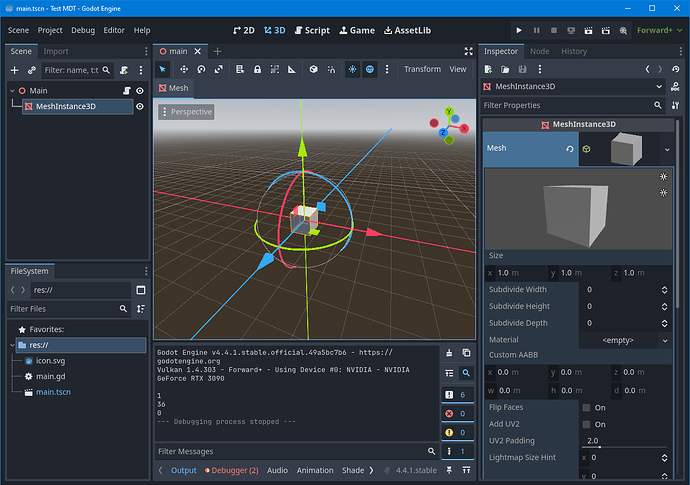Toggle warning messages filter
Viewport: 690px width, 485px height.
click(x=458, y=433)
